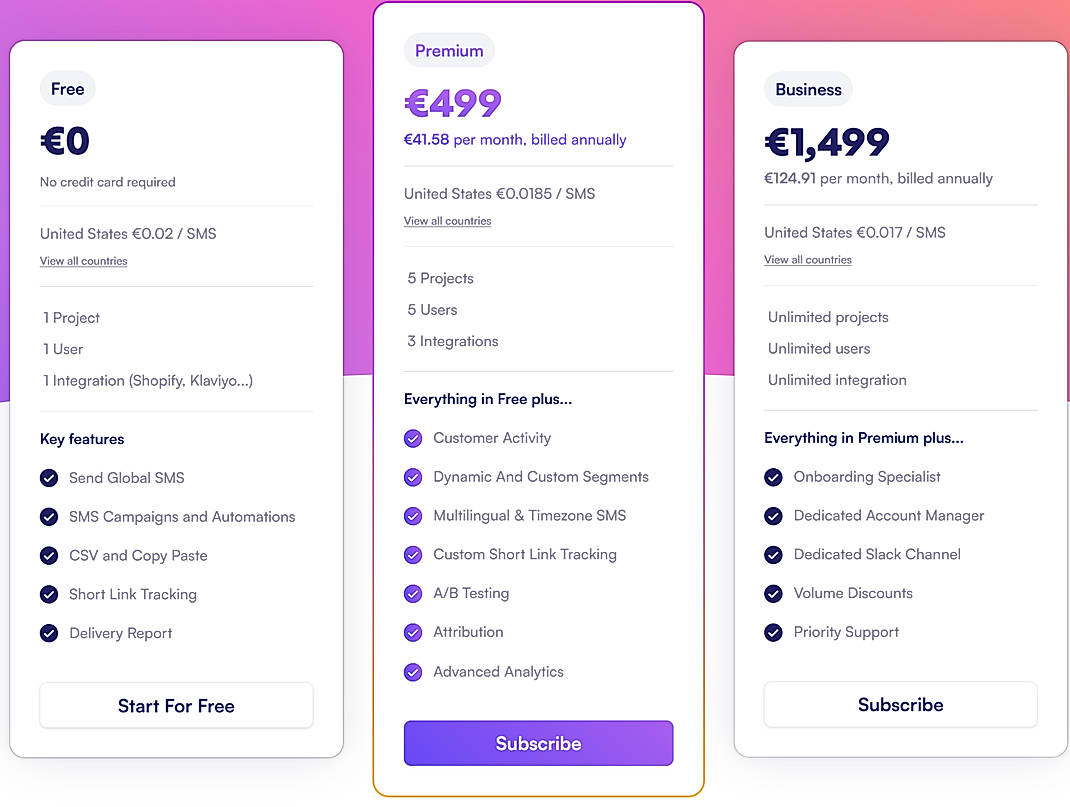Expand country list under the Free plan
The image size is (1070, 807).
(83, 261)
